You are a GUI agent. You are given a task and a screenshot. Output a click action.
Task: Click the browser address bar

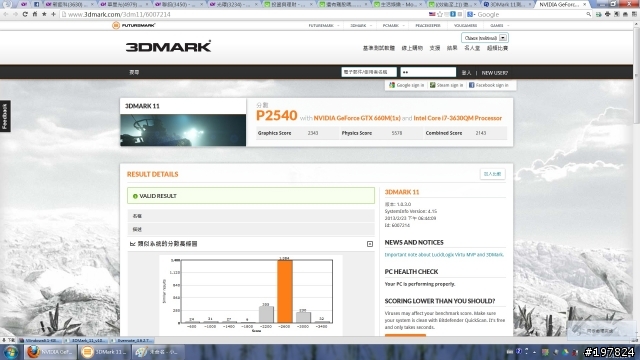pyautogui.click(x=241, y=14)
